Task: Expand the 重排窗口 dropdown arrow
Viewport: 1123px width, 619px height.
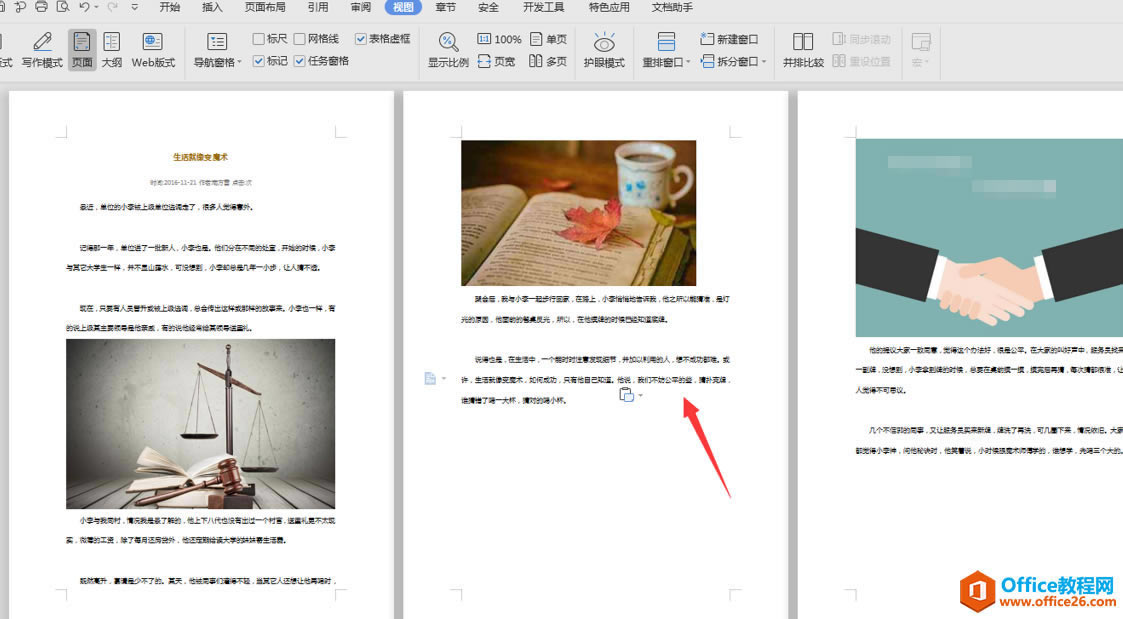Action: coord(688,62)
